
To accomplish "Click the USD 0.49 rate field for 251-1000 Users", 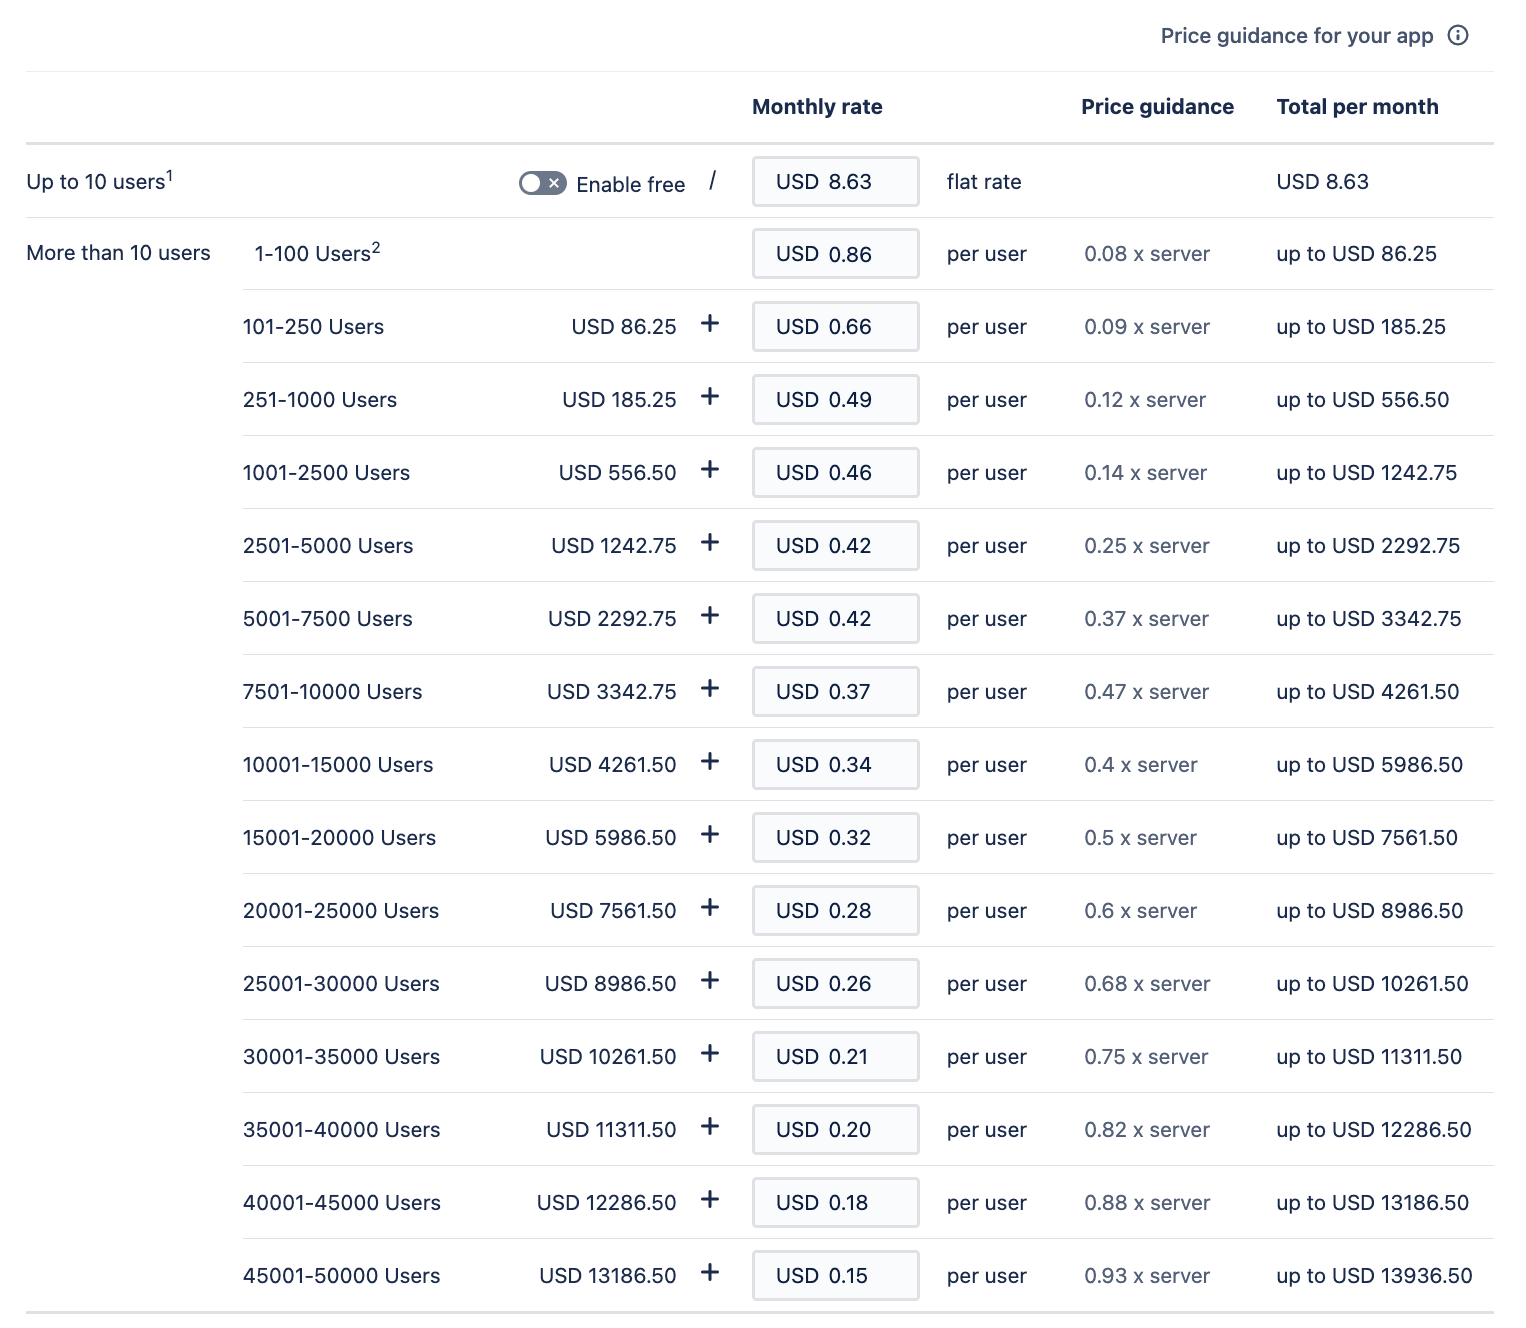I will (835, 398).
